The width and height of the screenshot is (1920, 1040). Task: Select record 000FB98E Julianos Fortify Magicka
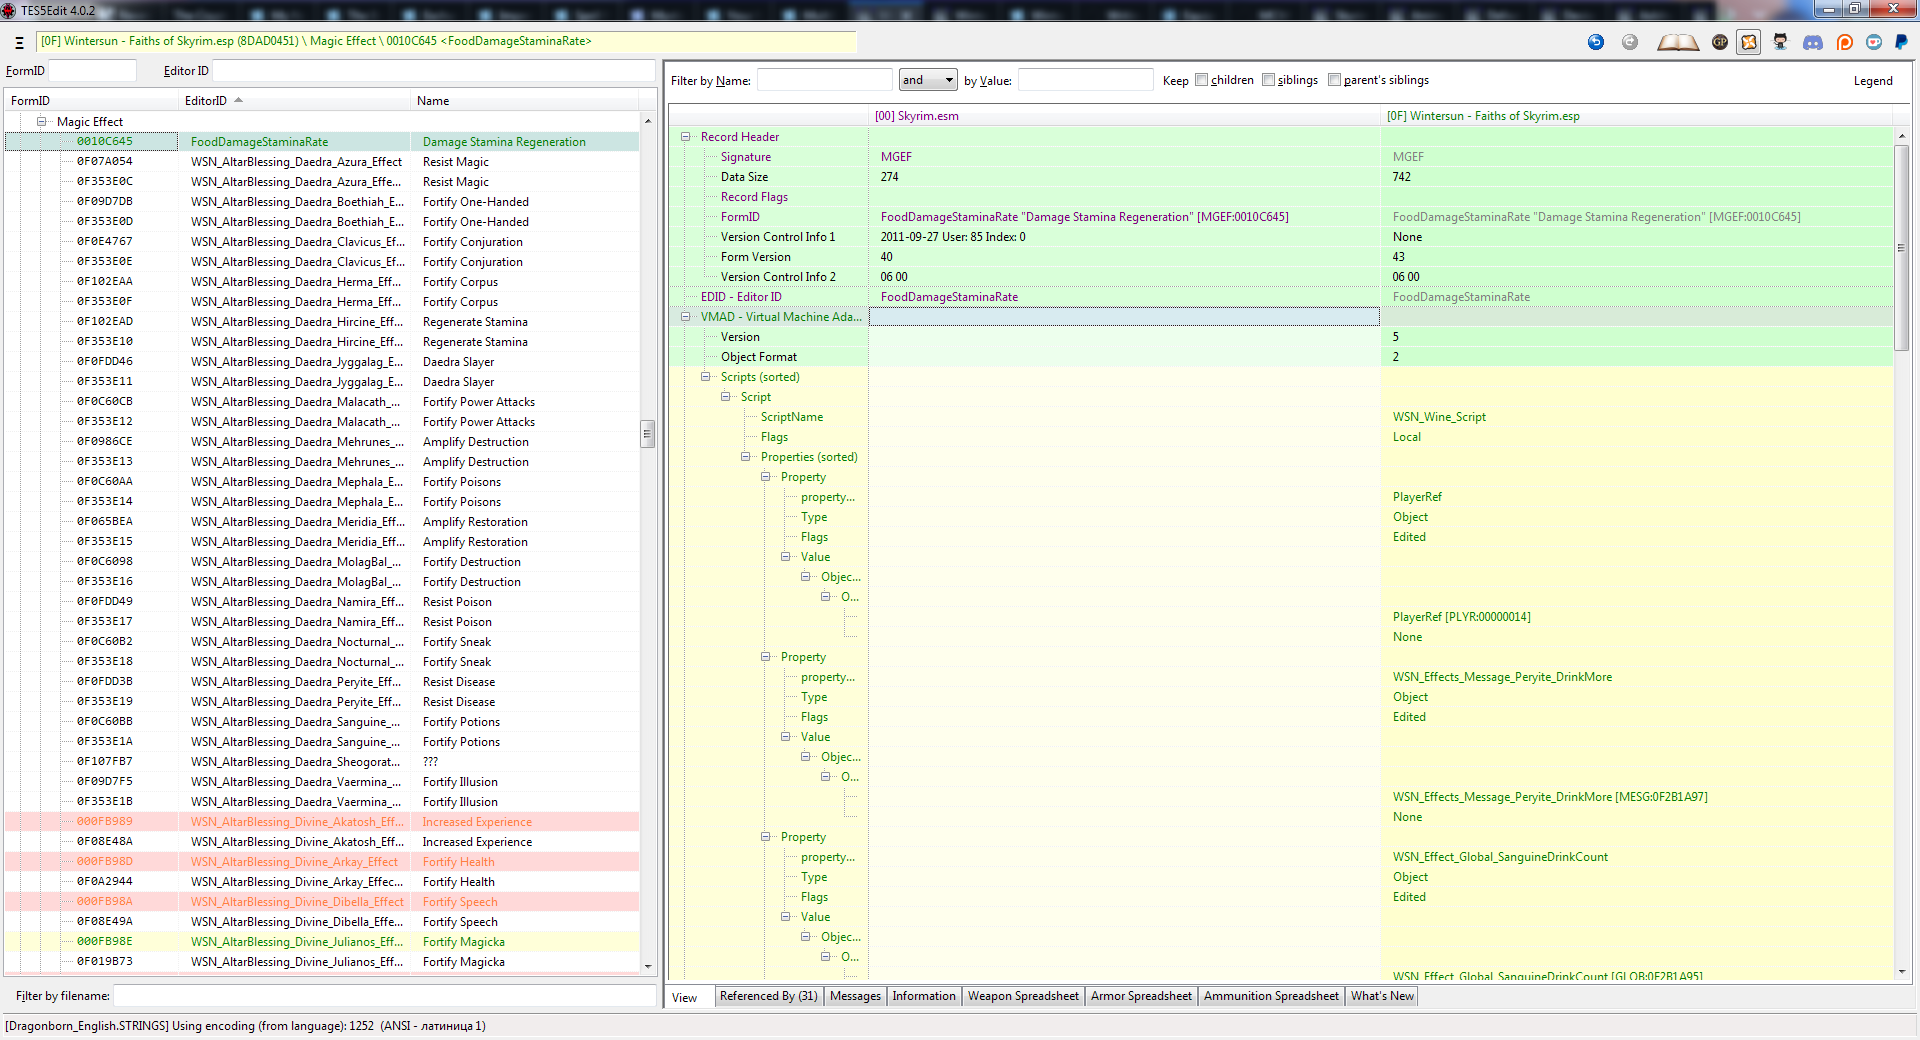click(x=322, y=942)
